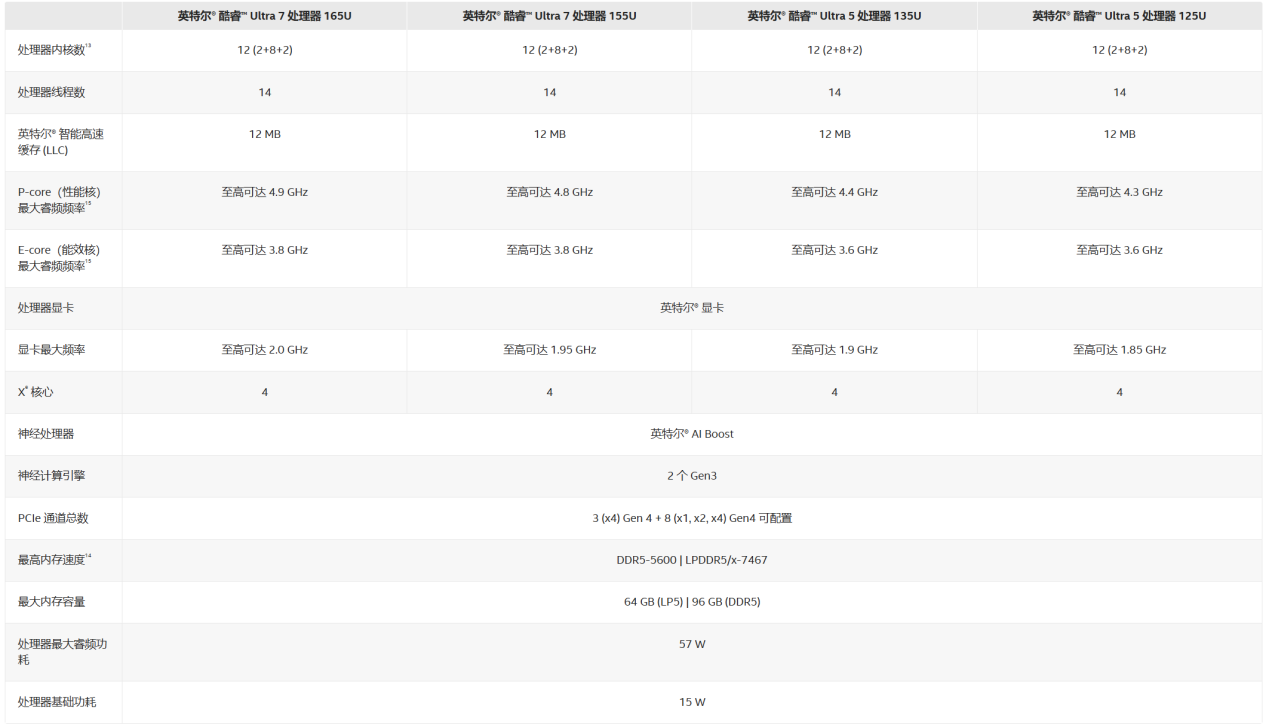
Task: Click the E-core 最大睿频频率 row label
Action: click(x=59, y=258)
